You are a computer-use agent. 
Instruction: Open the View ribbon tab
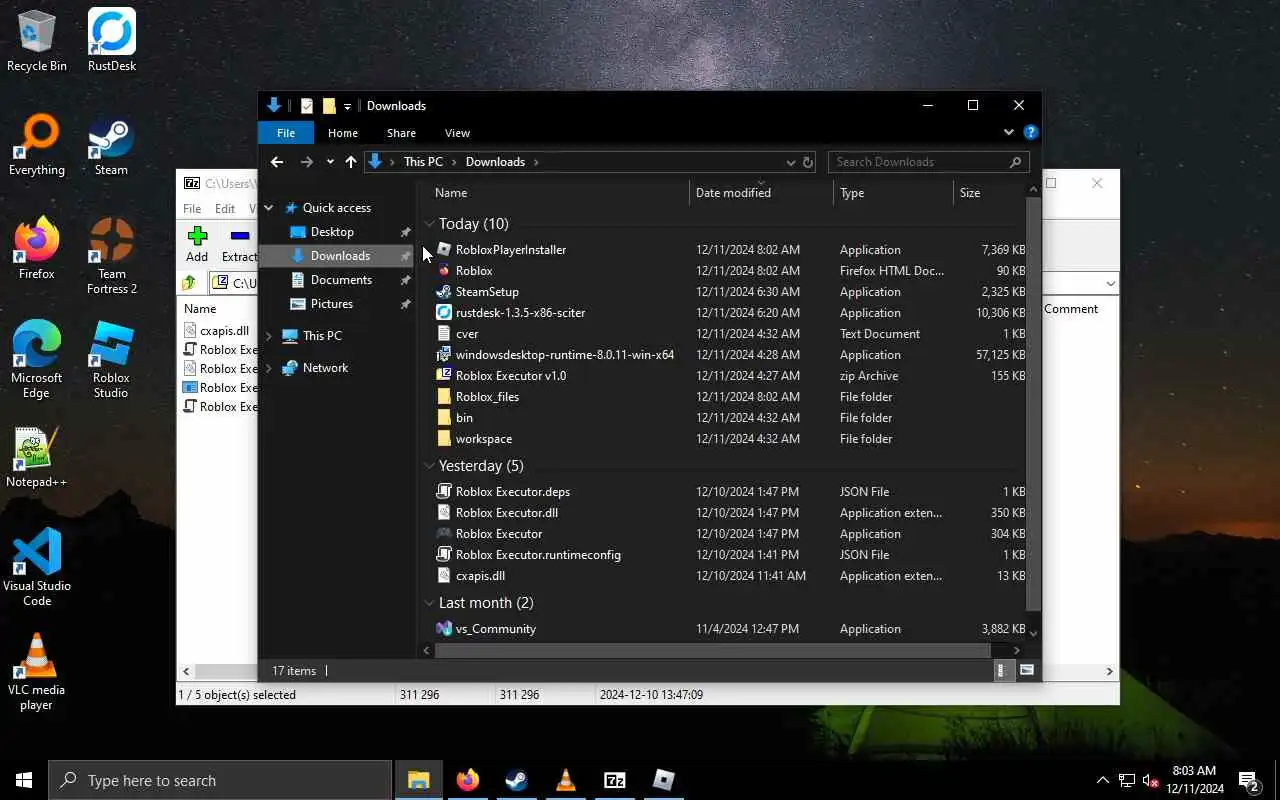click(457, 133)
